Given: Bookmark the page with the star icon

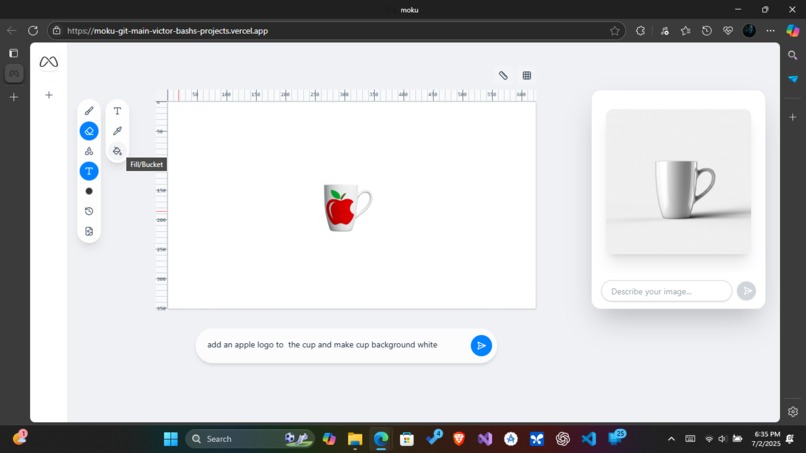Looking at the screenshot, I should (615, 31).
